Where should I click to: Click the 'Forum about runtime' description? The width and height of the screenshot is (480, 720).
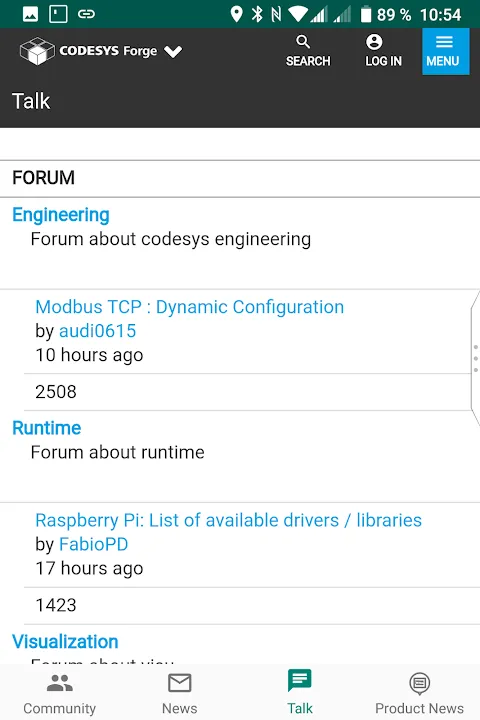coord(118,452)
